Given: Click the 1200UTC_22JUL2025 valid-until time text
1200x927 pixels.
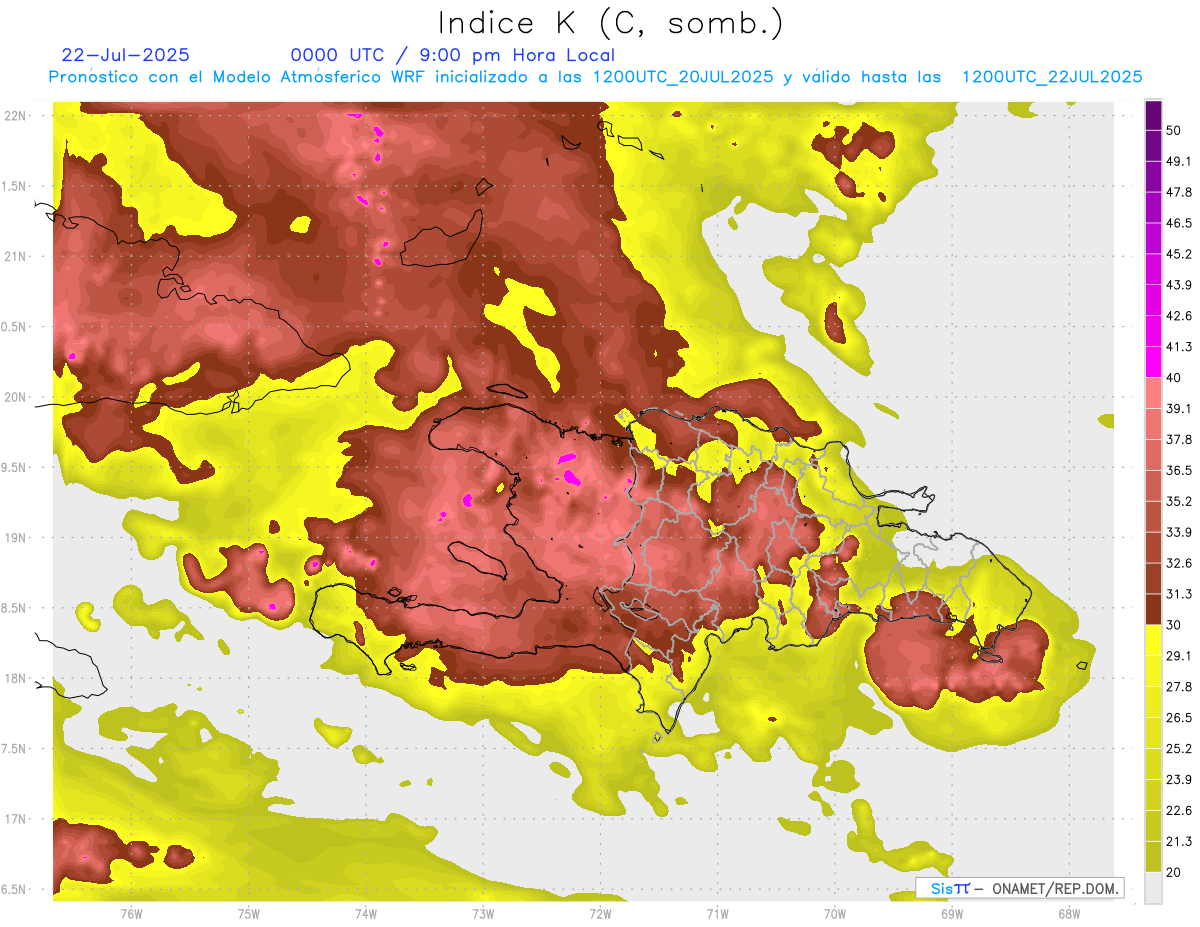Looking at the screenshot, I should [x=1051, y=77].
